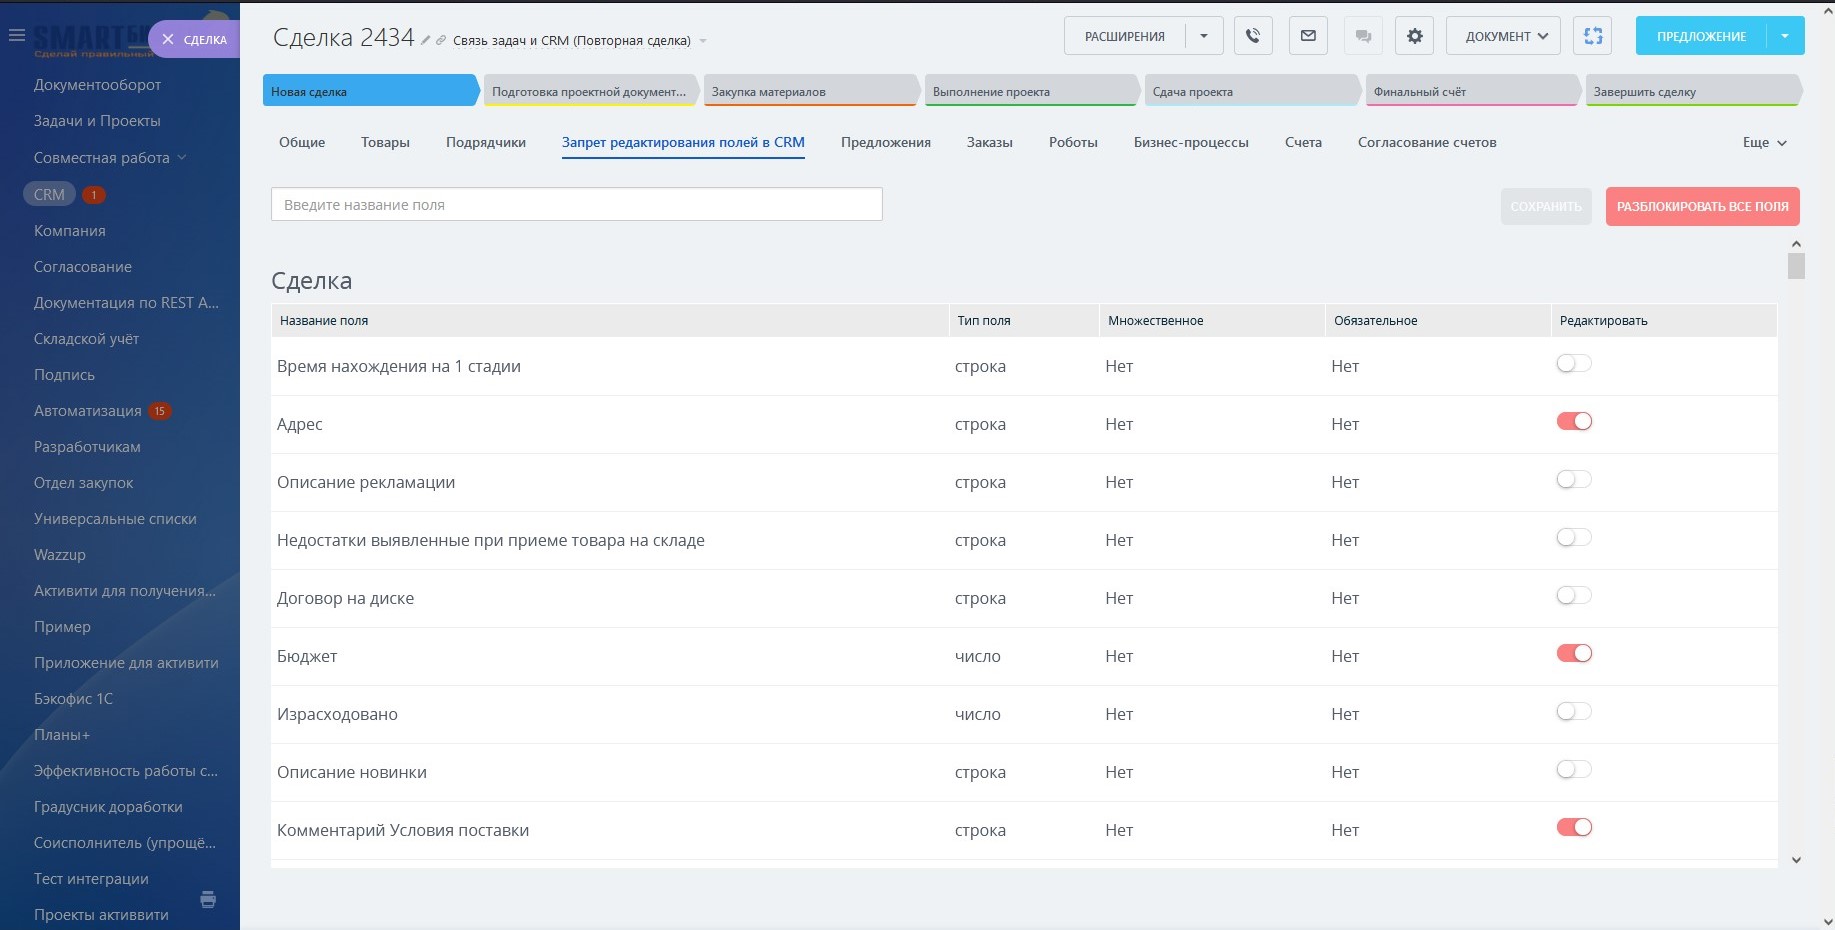Click the chain link icon near the deal title
Screen dimensions: 1835x930
[x=441, y=41]
